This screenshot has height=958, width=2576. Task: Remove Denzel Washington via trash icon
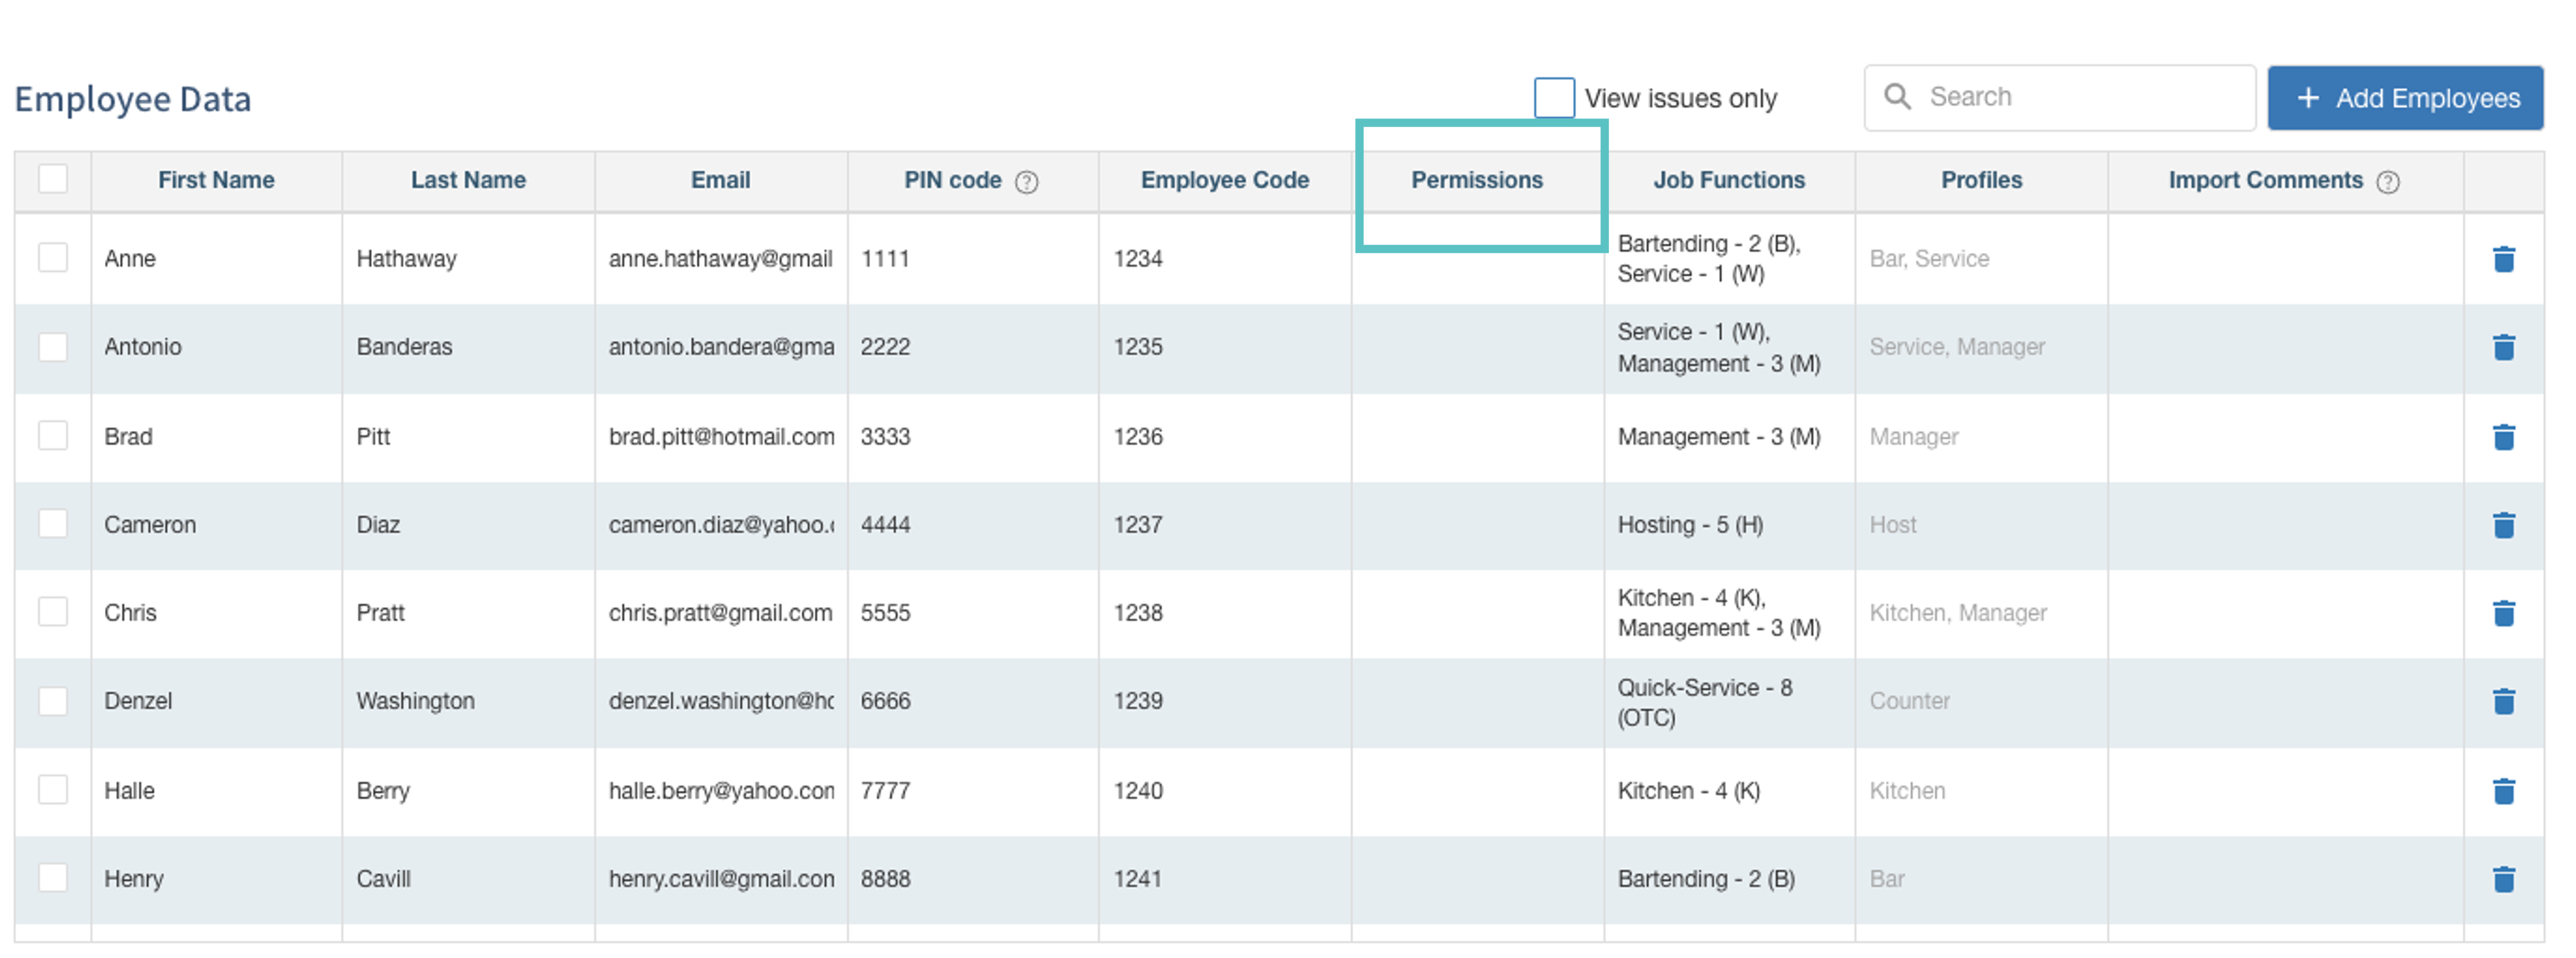tap(2503, 701)
